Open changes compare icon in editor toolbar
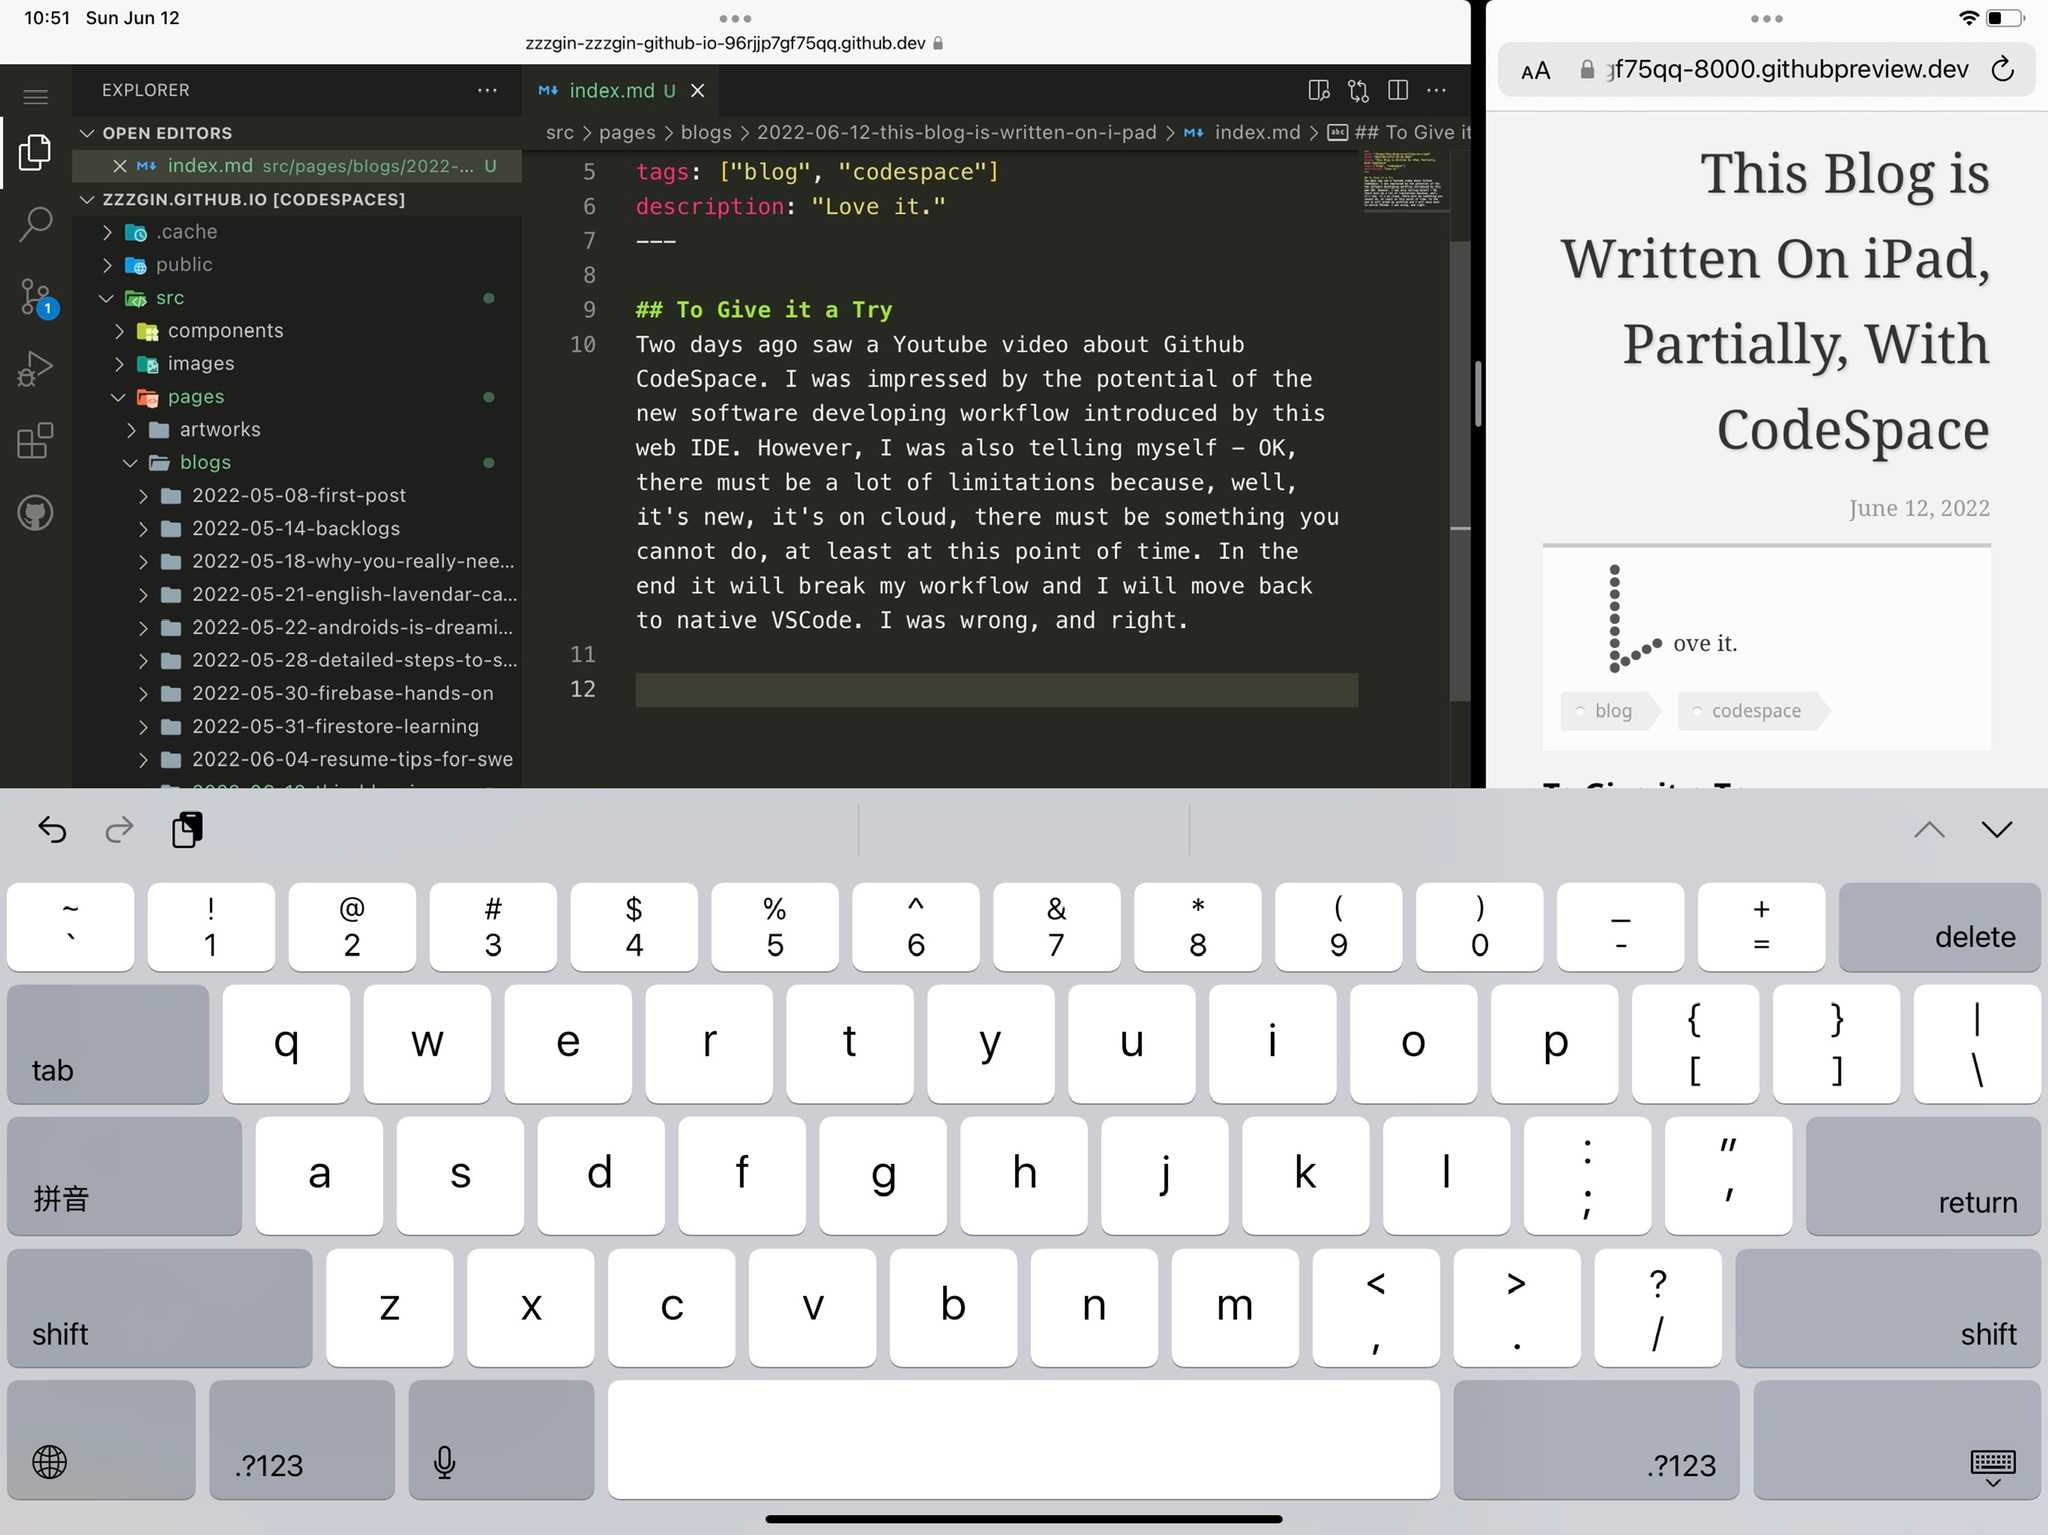2048x1535 pixels. (x=1358, y=90)
